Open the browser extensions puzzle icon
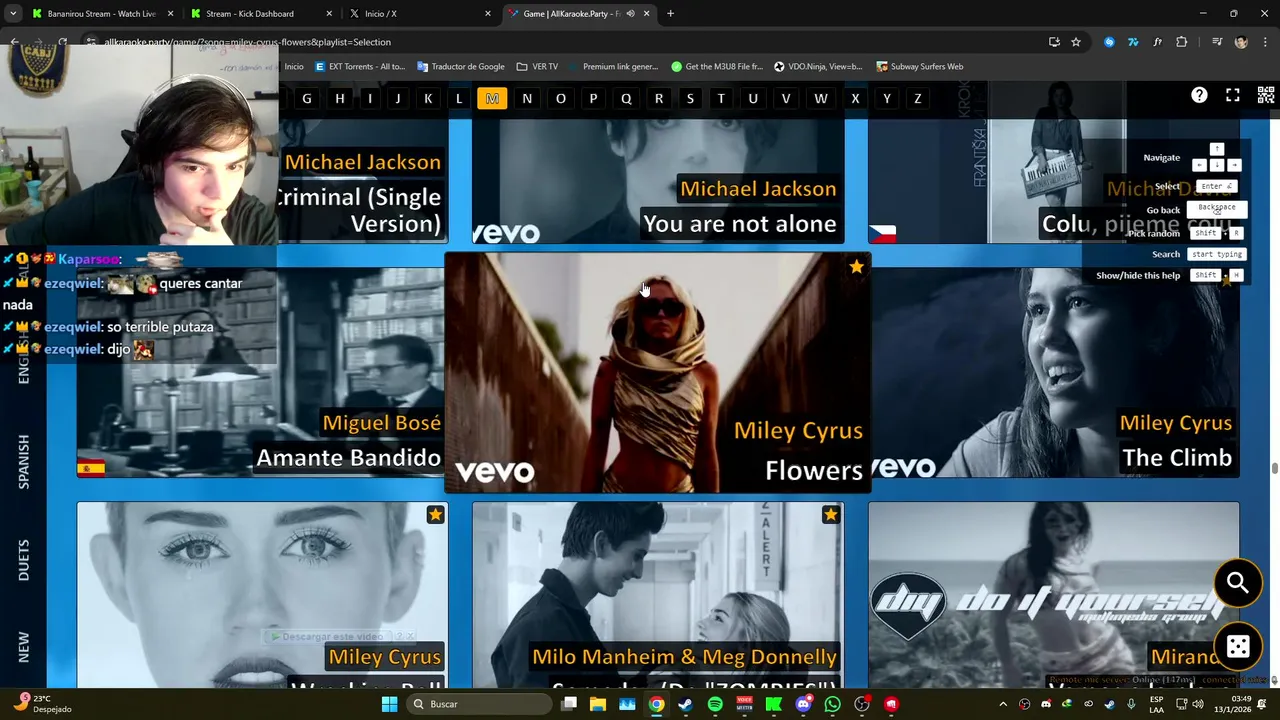The image size is (1280, 720). click(1182, 42)
